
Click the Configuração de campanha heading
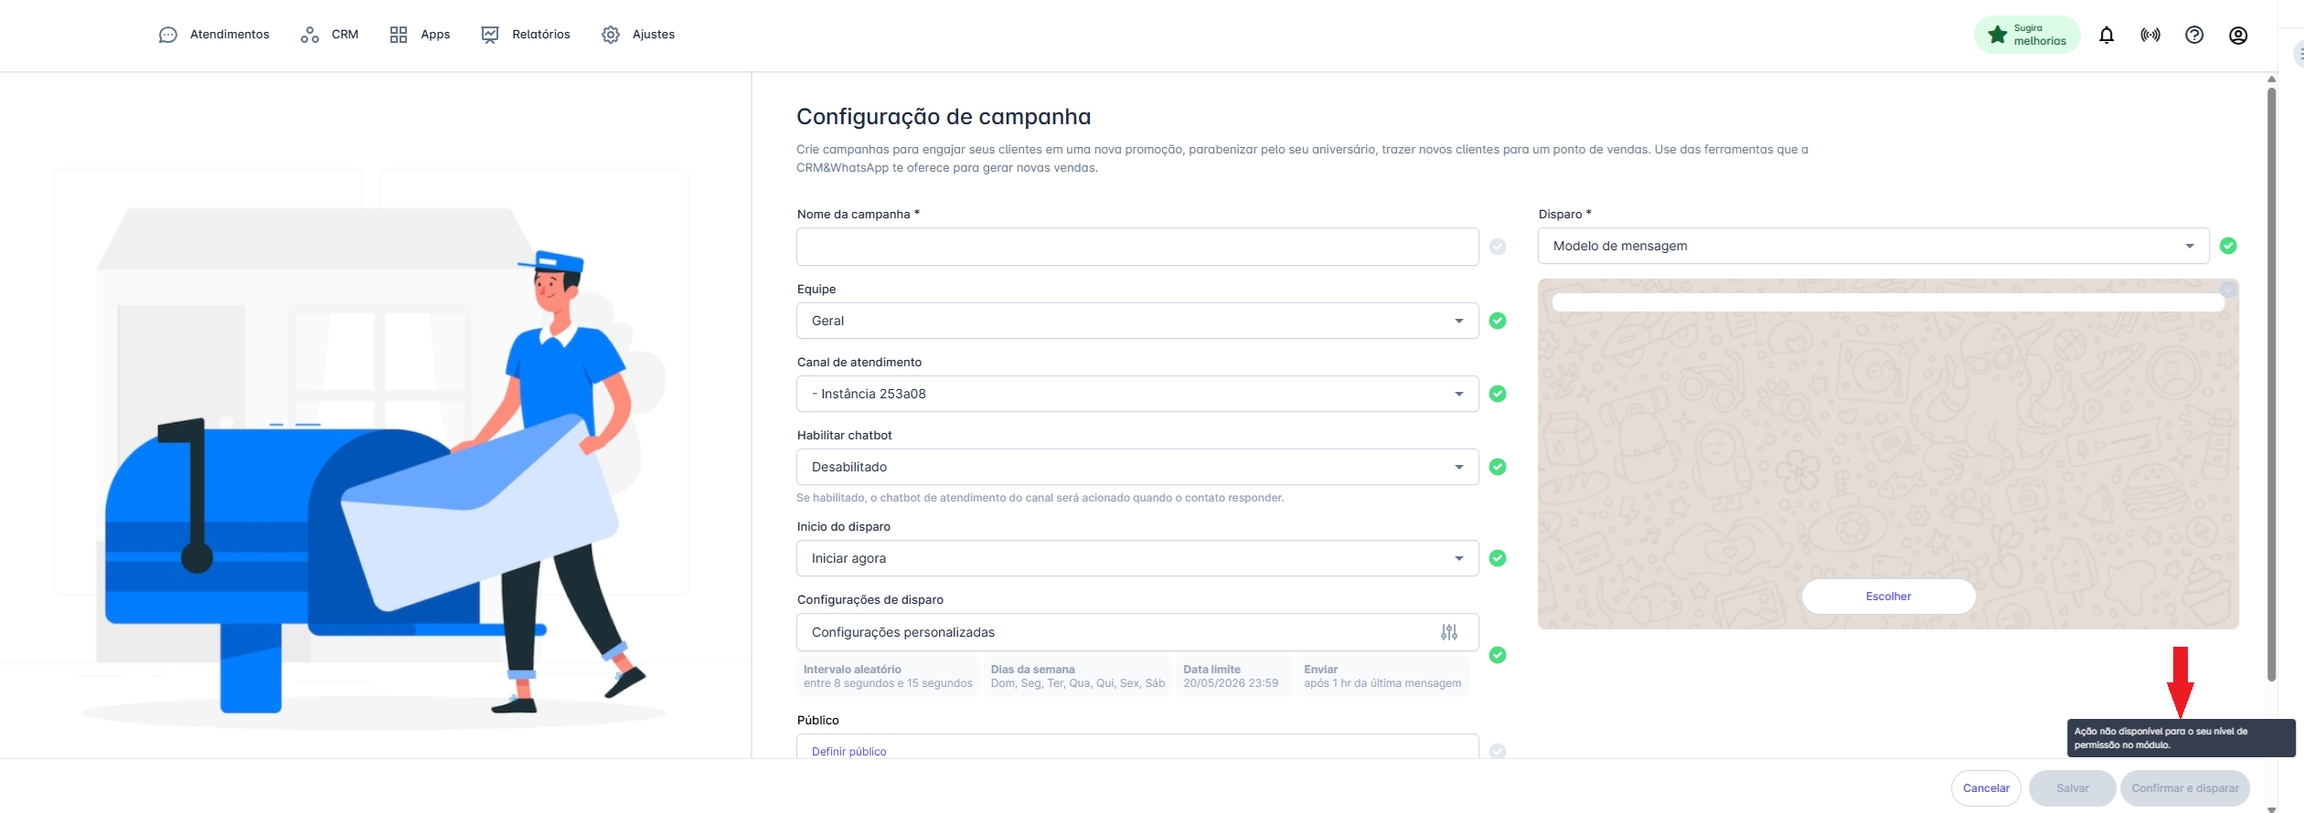(943, 117)
